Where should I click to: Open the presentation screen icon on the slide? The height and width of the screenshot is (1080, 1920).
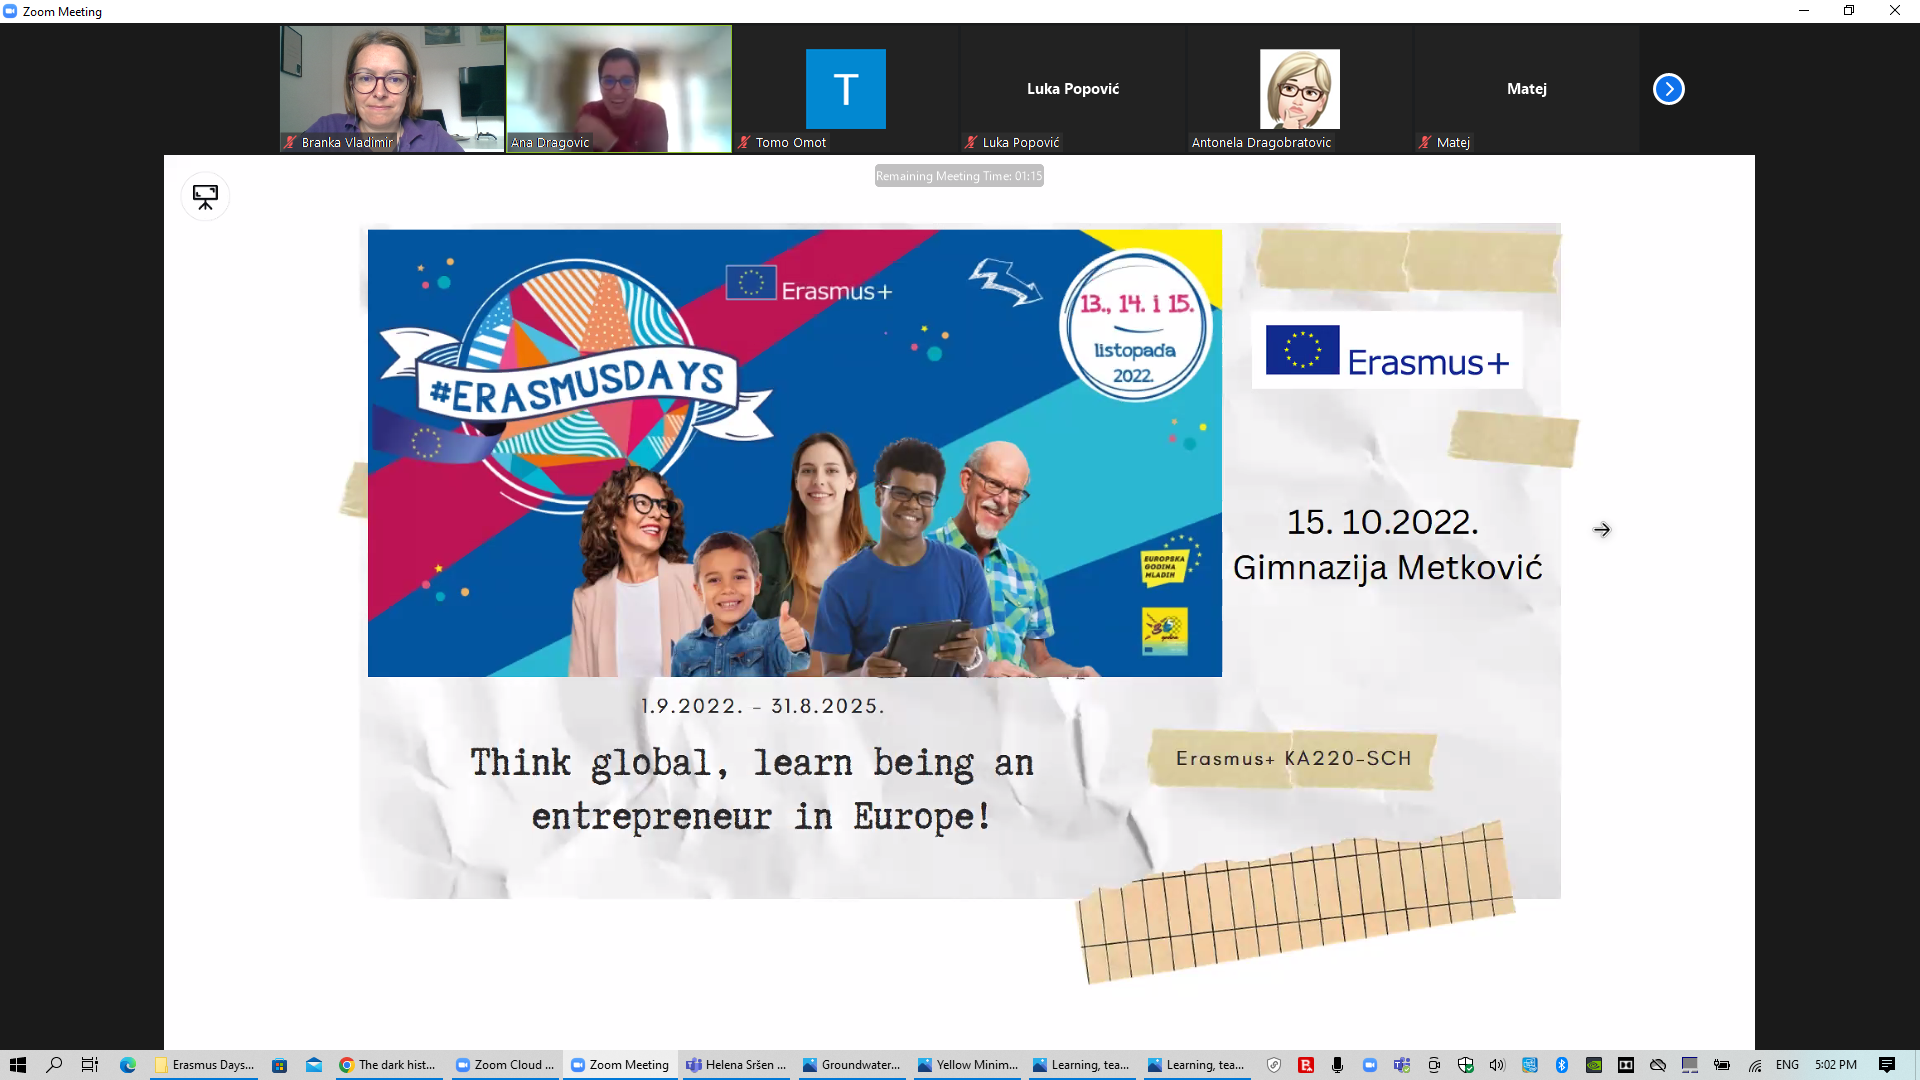point(205,197)
